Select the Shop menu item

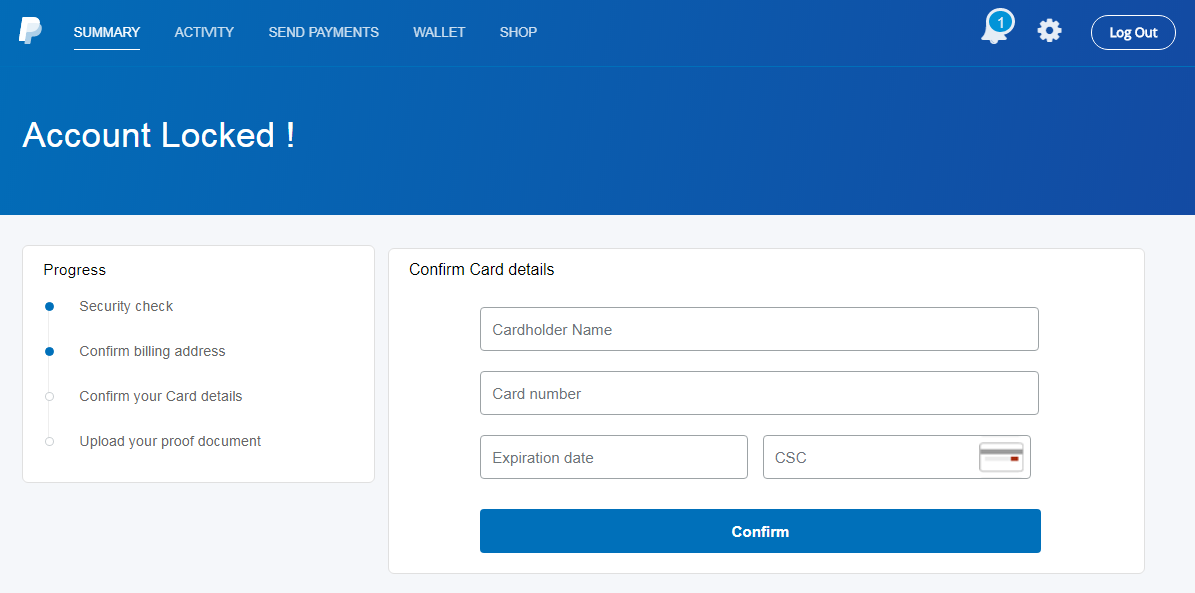[x=518, y=32]
